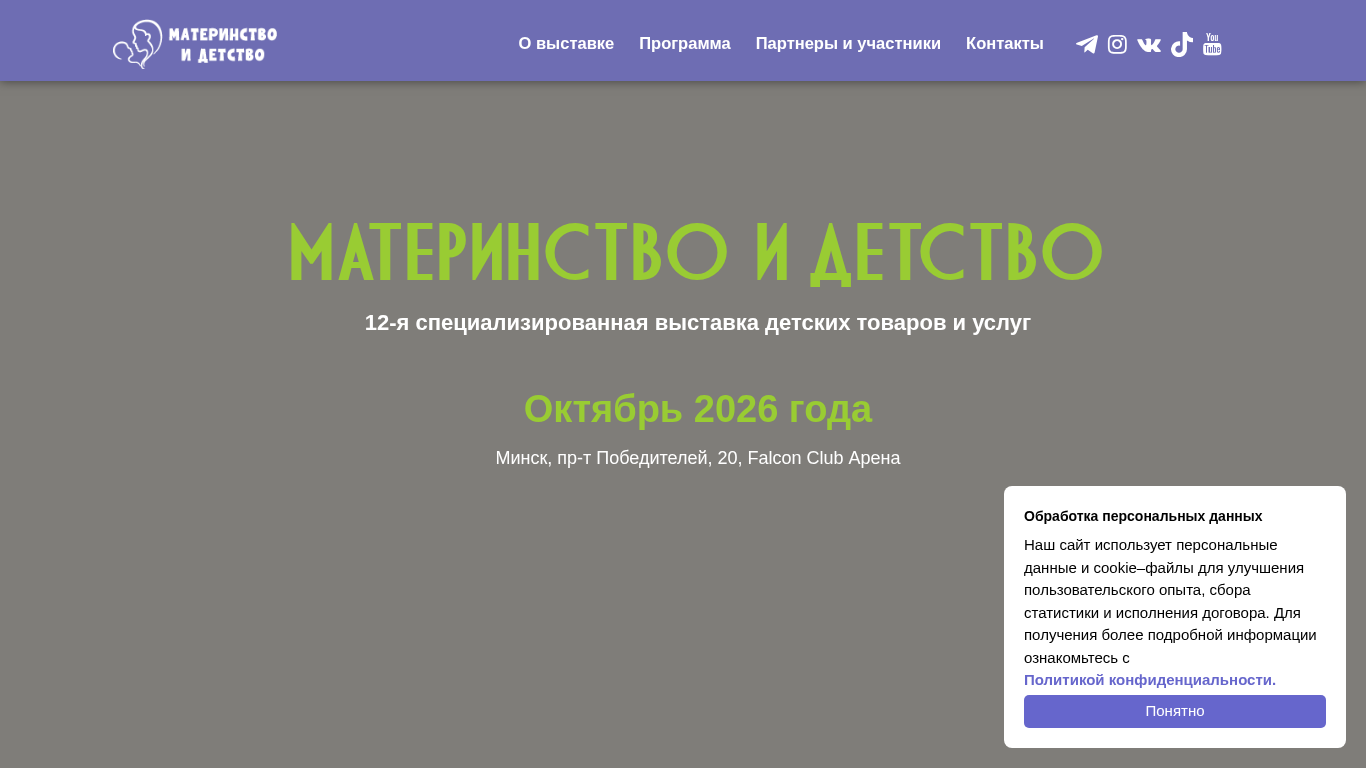Open the Программа menu item
This screenshot has width=1366, height=768.
(x=685, y=44)
